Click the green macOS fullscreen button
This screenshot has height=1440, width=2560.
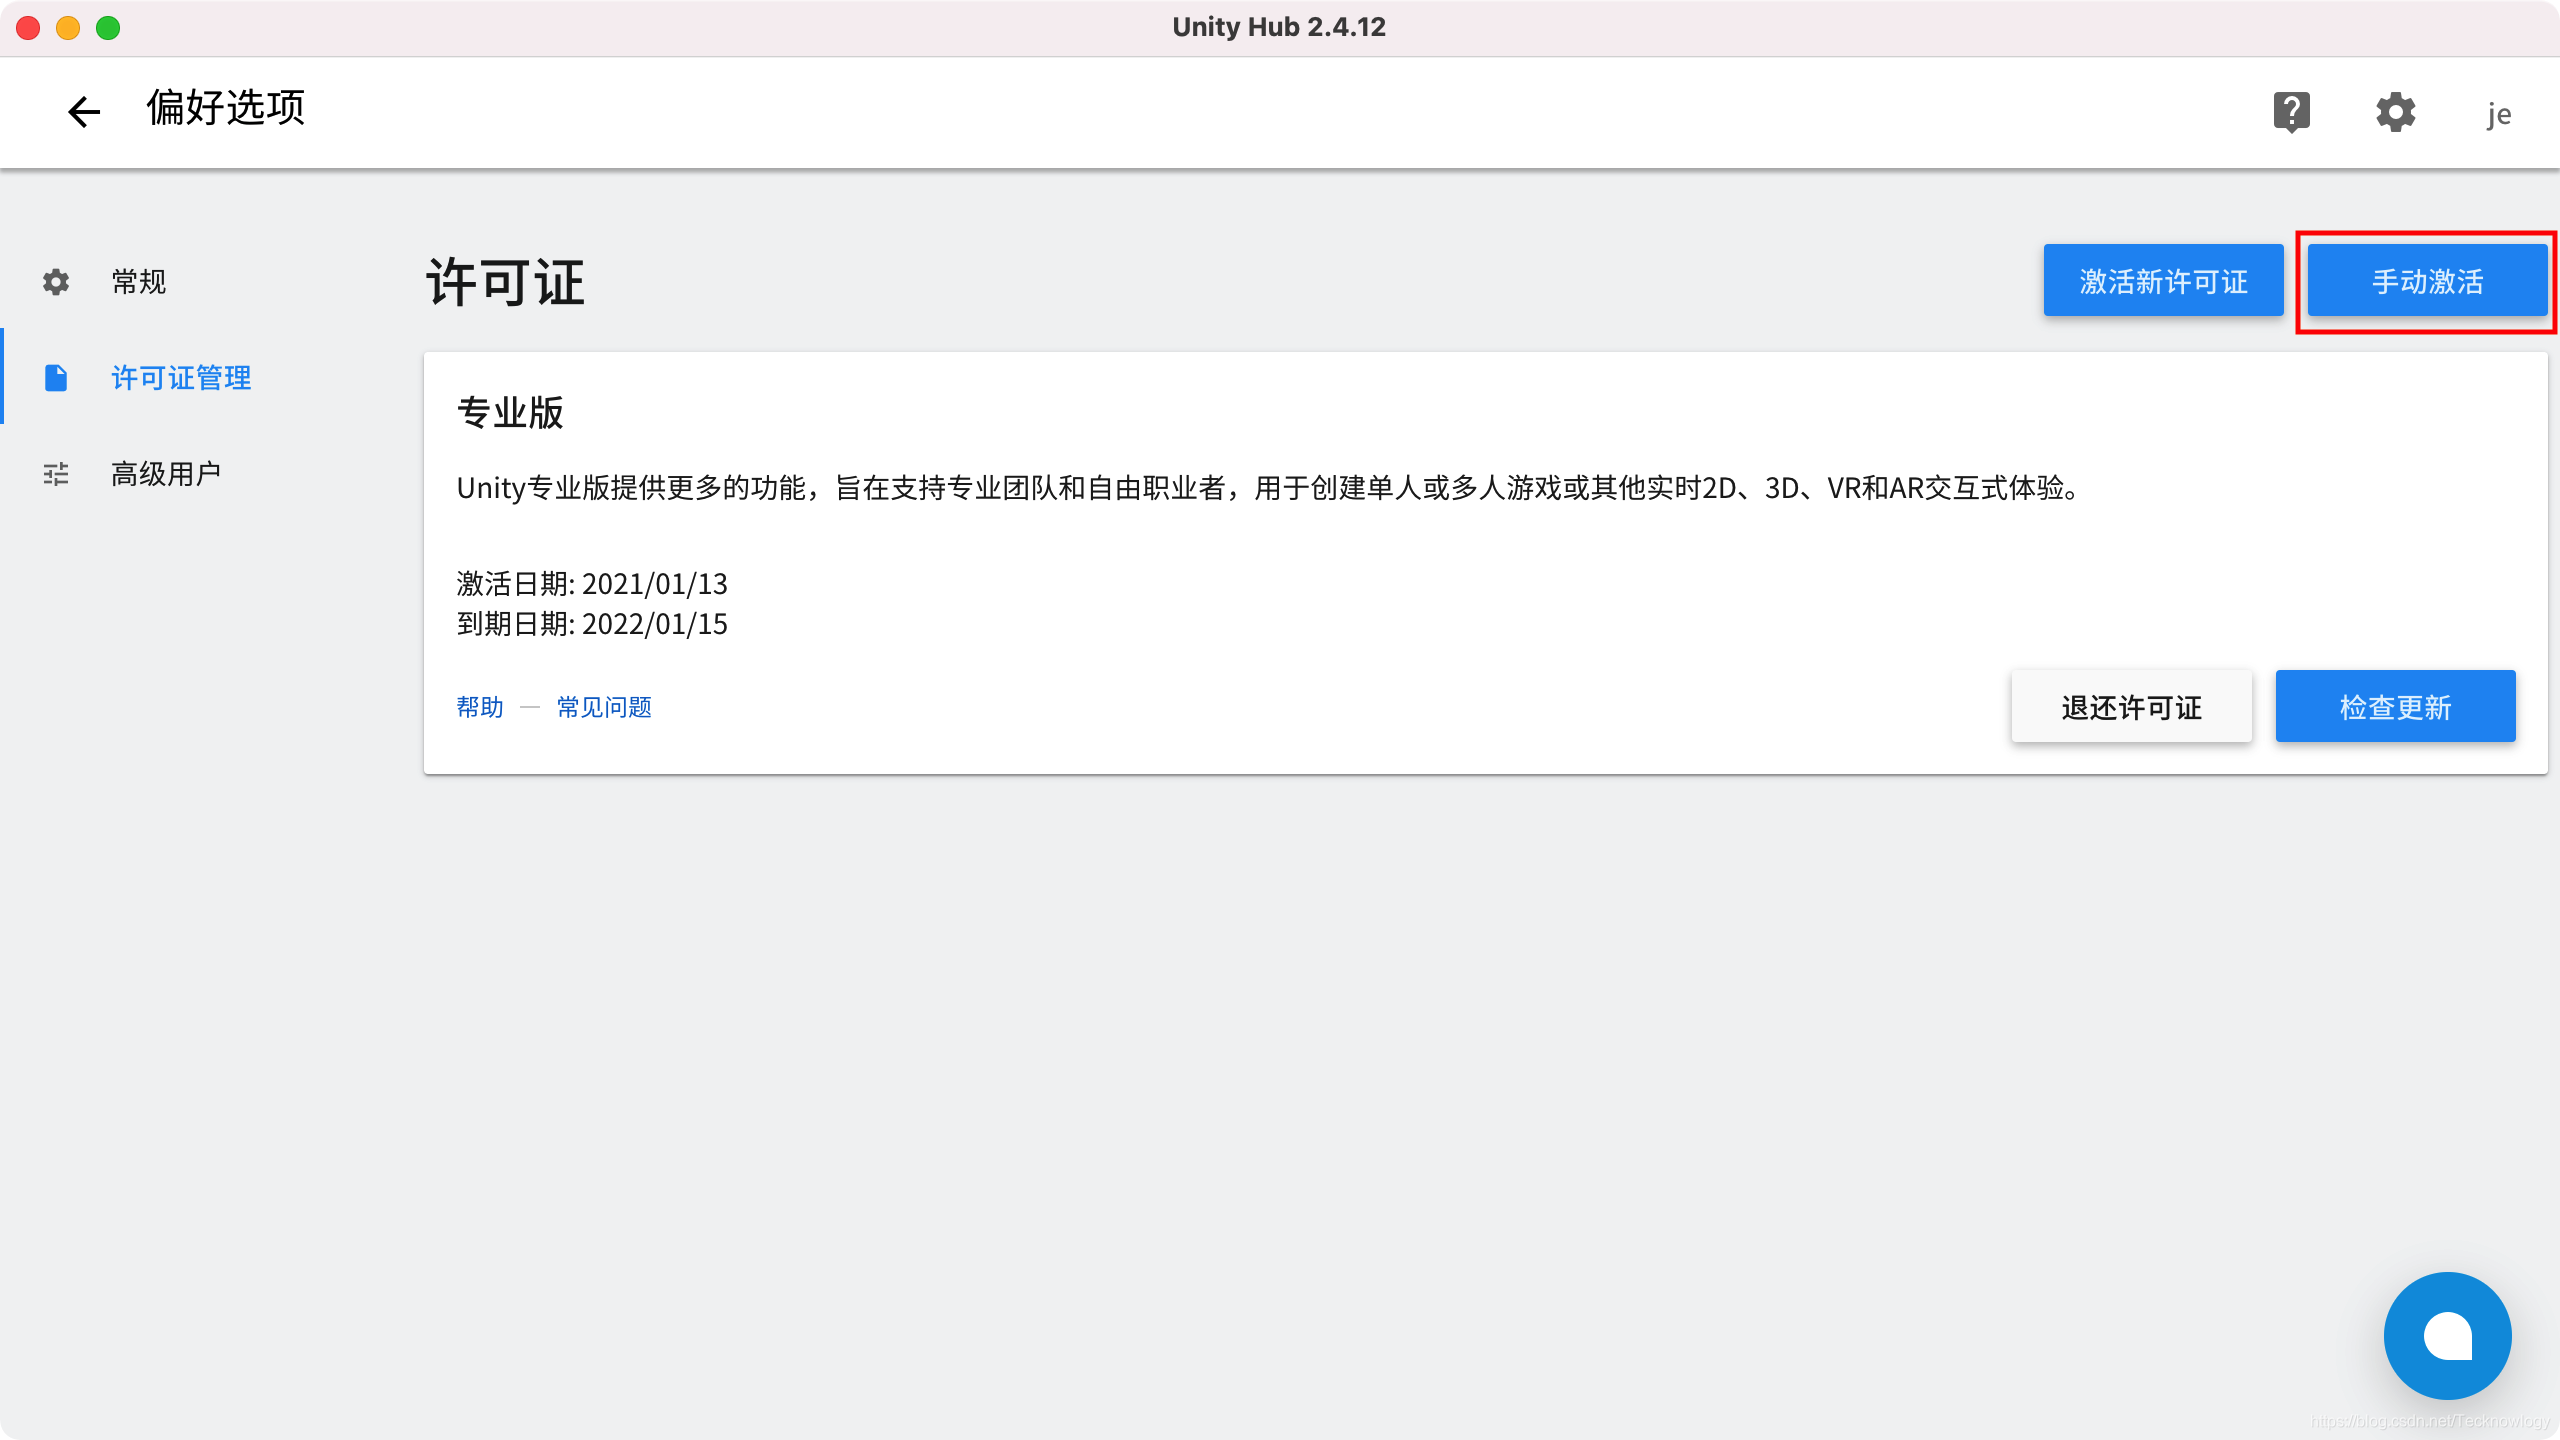108,28
